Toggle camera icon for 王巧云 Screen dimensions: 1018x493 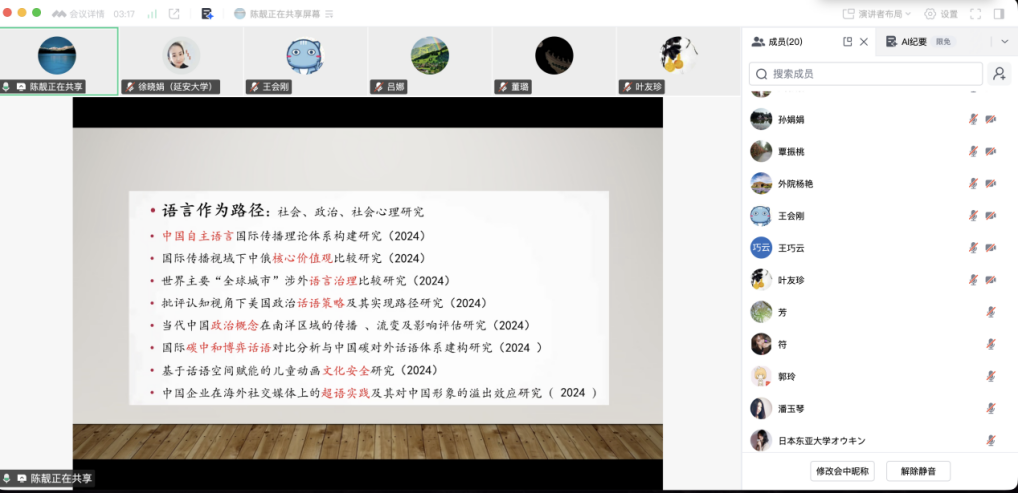click(990, 247)
